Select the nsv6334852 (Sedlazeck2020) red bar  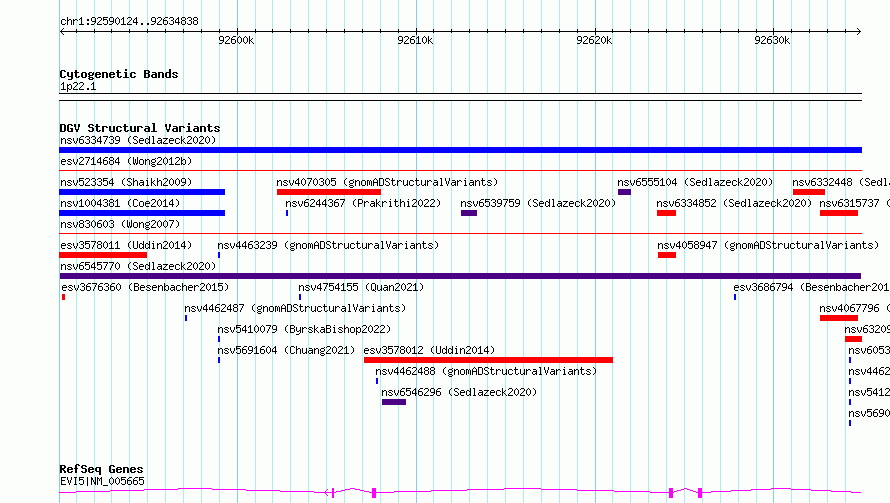pos(666,213)
